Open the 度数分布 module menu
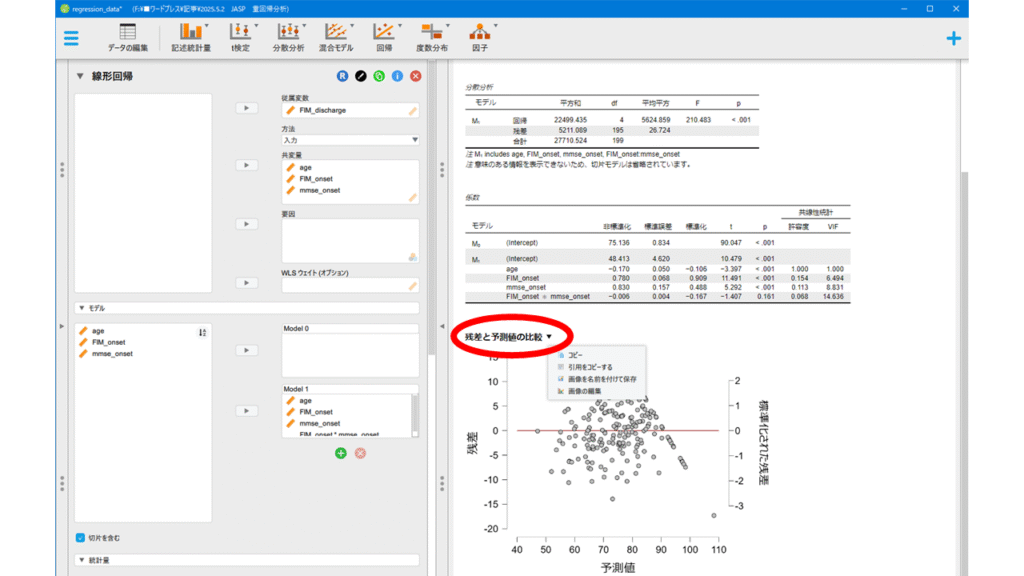 coord(432,38)
